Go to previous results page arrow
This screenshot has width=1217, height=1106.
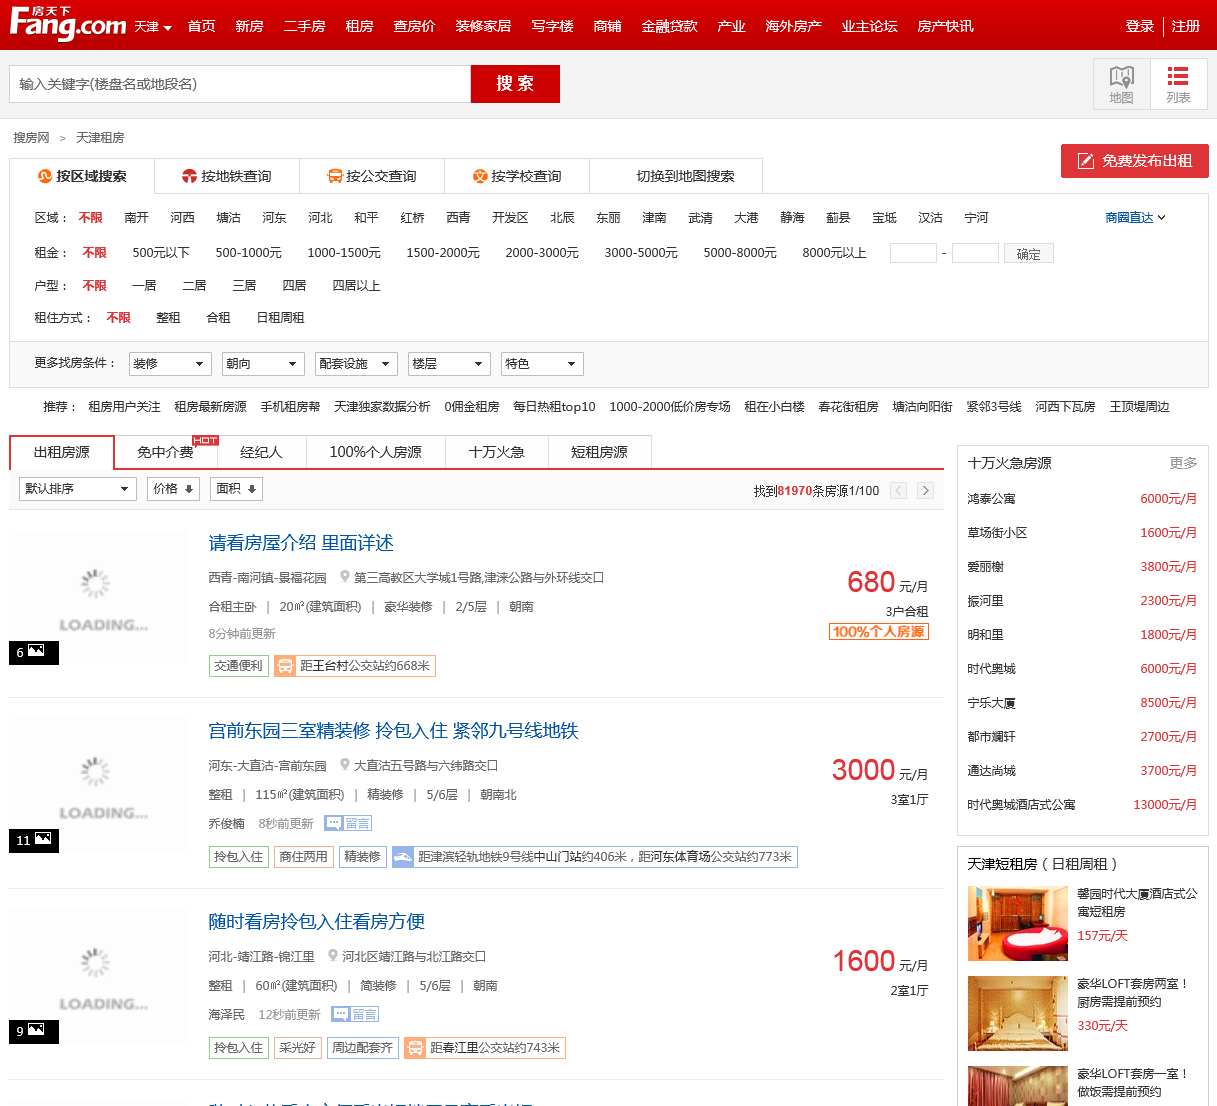click(898, 490)
